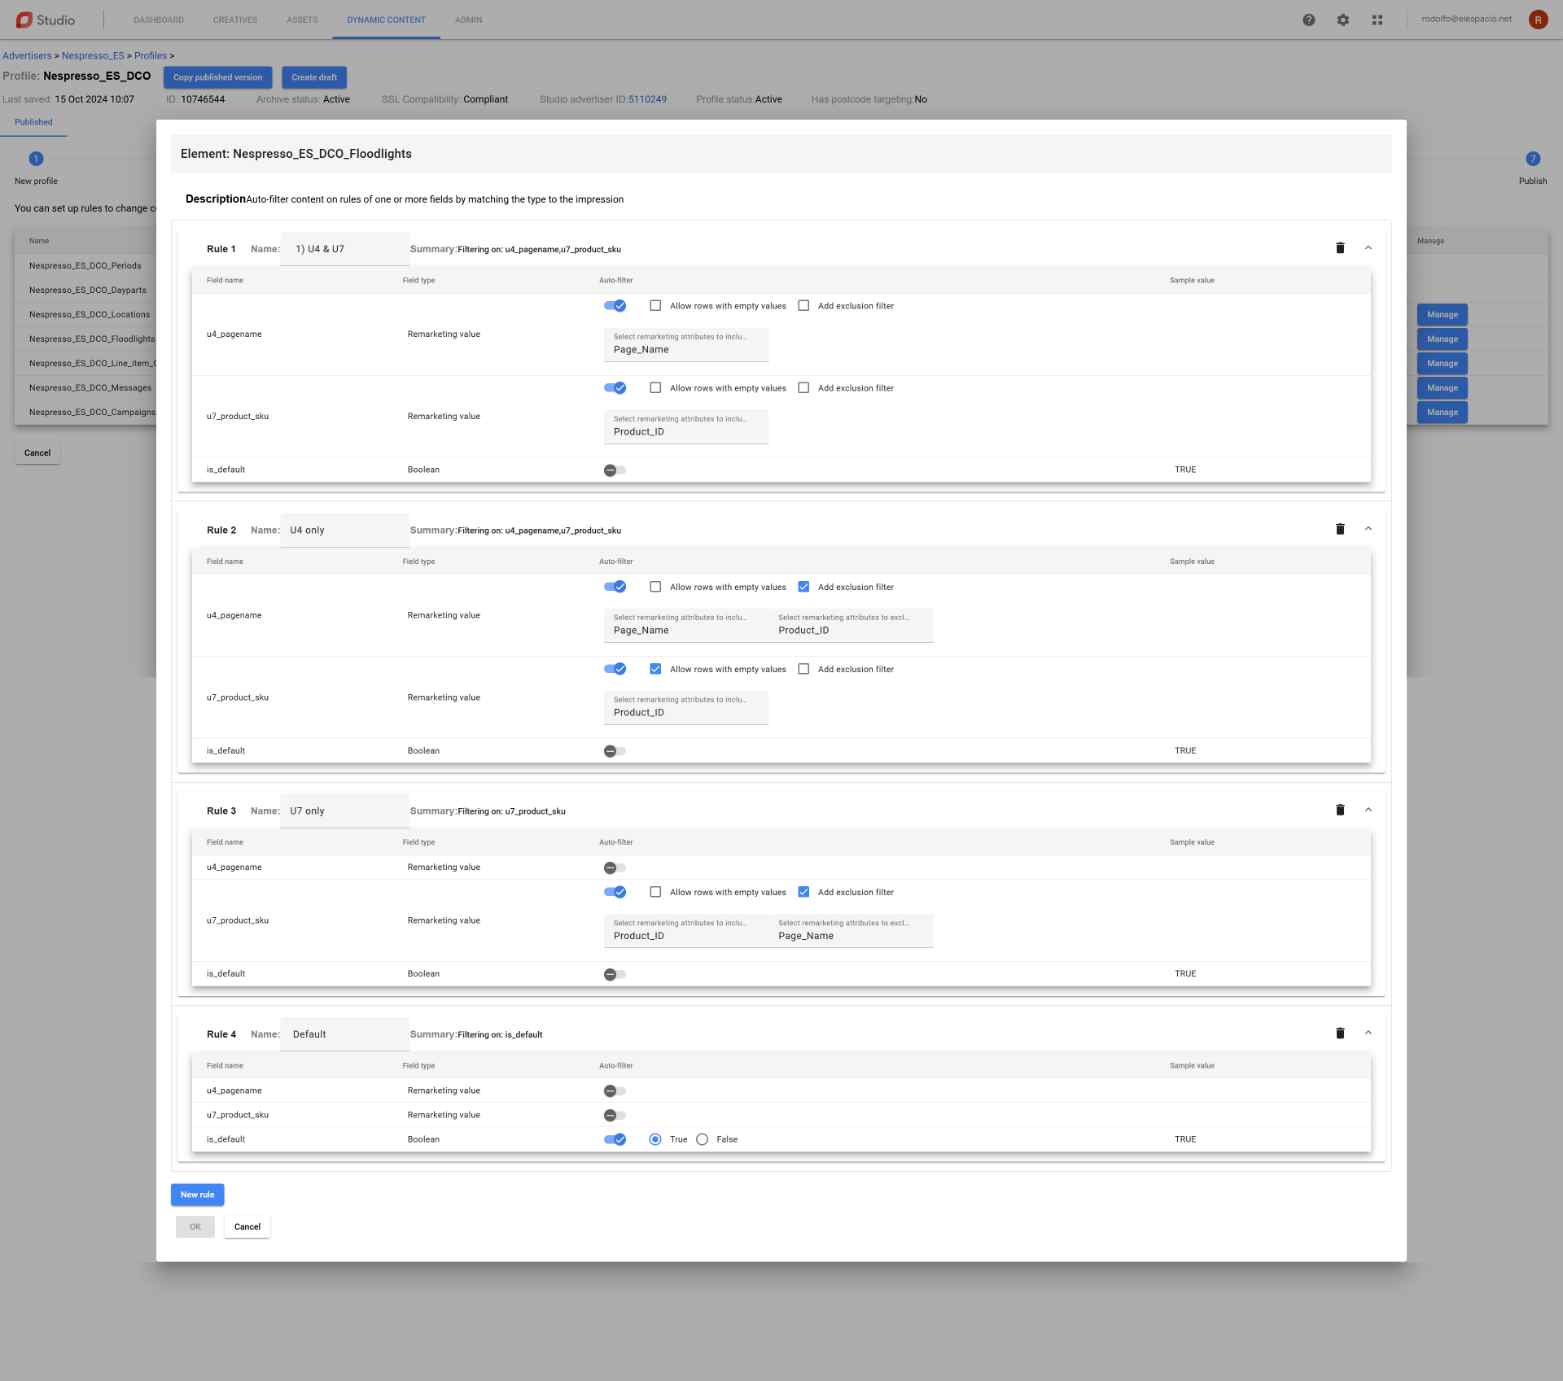Viewport: 1563px width, 1381px height.
Task: Open the Dynamic Content tab
Action: coord(386,20)
